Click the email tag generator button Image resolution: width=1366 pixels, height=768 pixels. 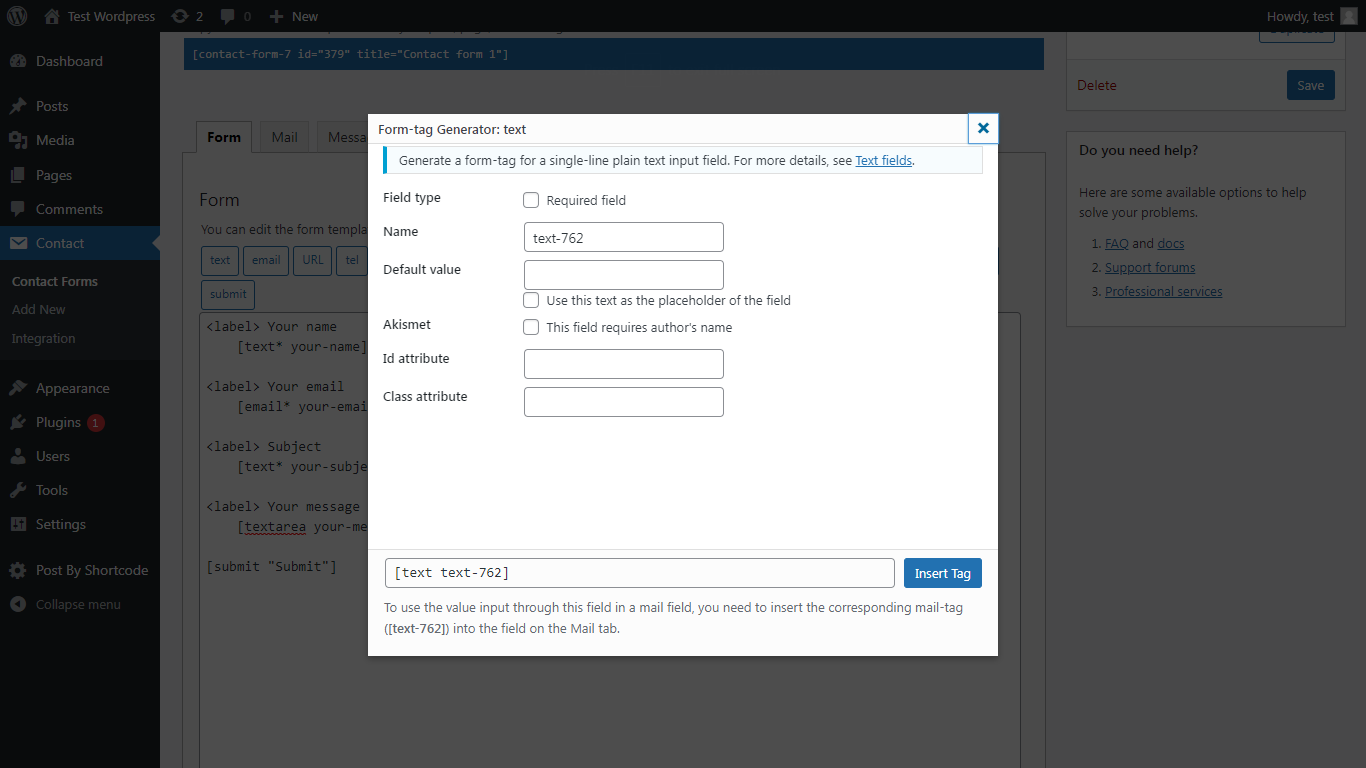(x=266, y=260)
